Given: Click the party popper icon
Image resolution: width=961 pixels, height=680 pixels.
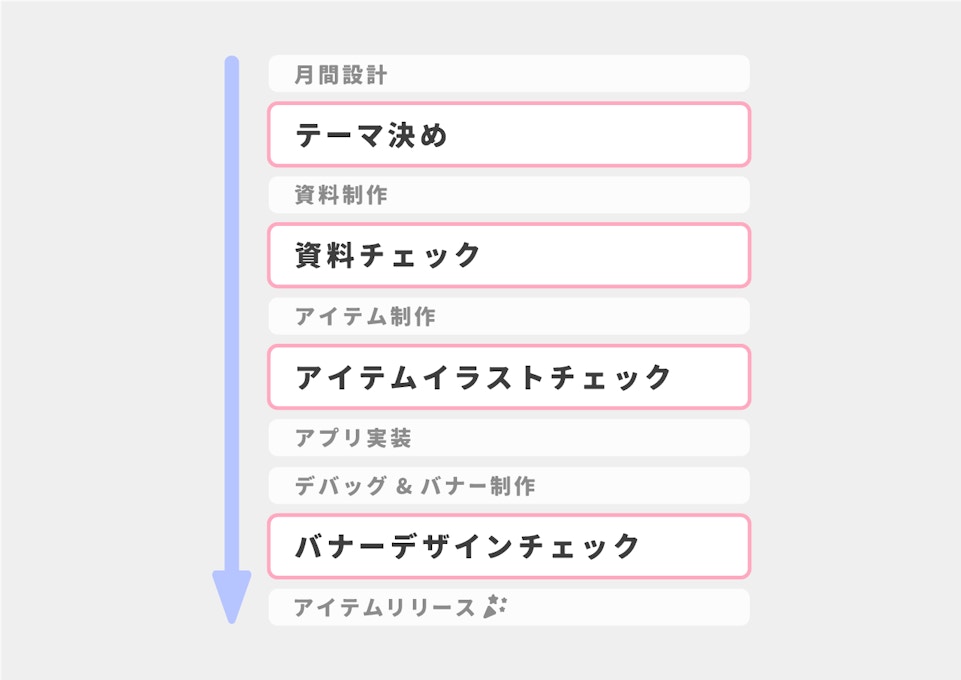Looking at the screenshot, I should [495, 606].
